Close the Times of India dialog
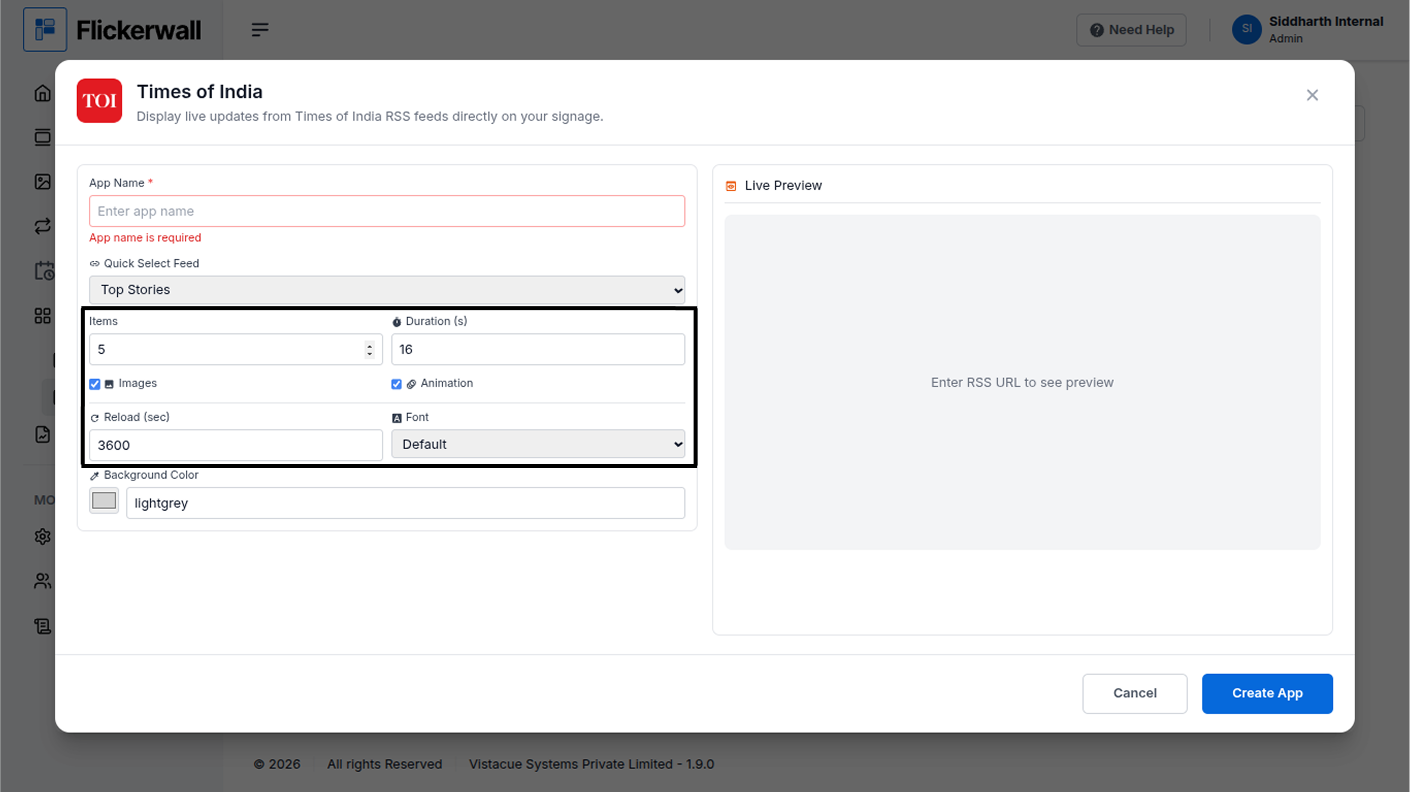The width and height of the screenshot is (1410, 792). pyautogui.click(x=1312, y=95)
